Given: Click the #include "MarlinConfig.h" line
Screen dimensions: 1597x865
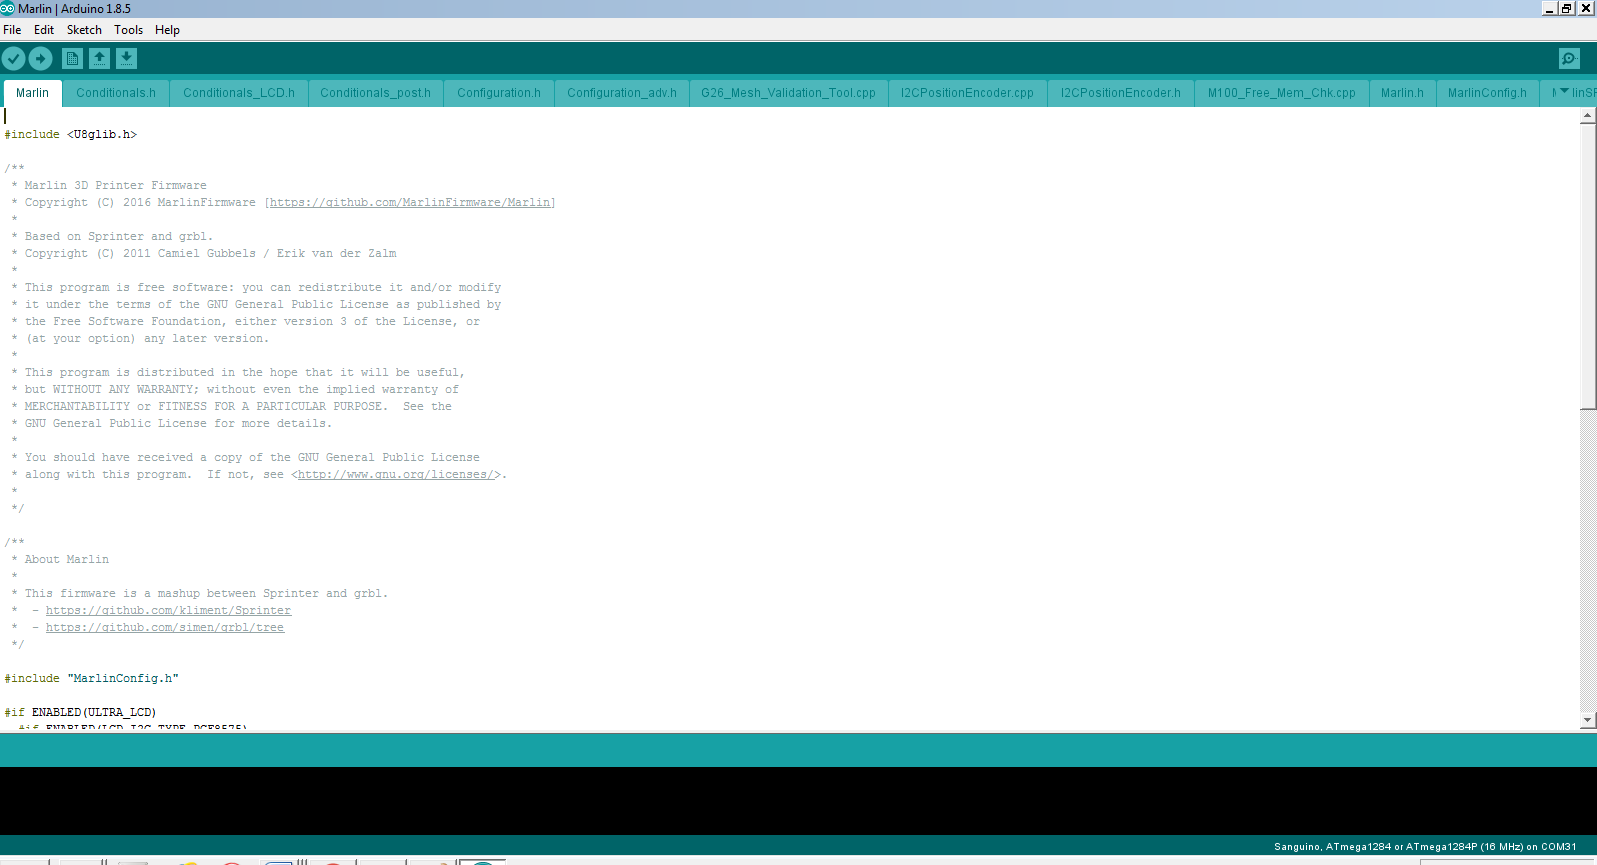Looking at the screenshot, I should (x=92, y=678).
